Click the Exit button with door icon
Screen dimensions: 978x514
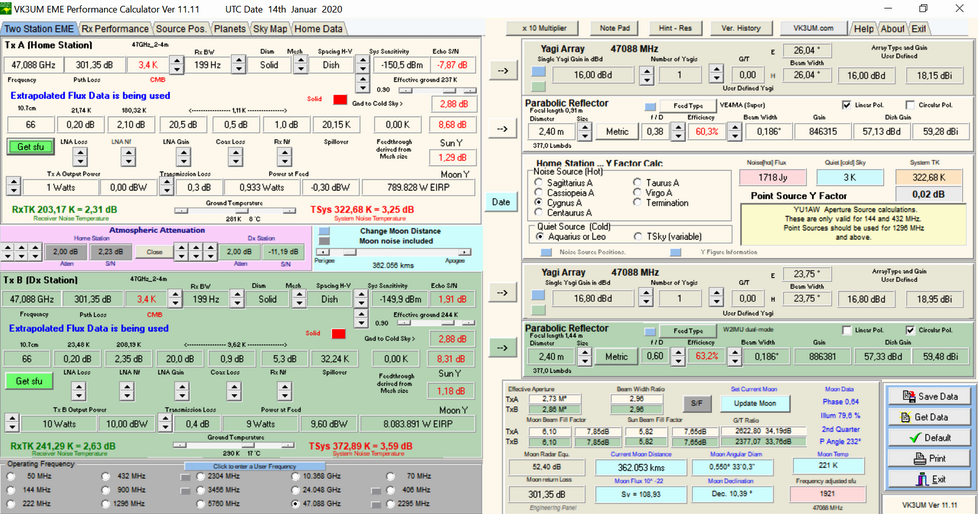(x=929, y=478)
